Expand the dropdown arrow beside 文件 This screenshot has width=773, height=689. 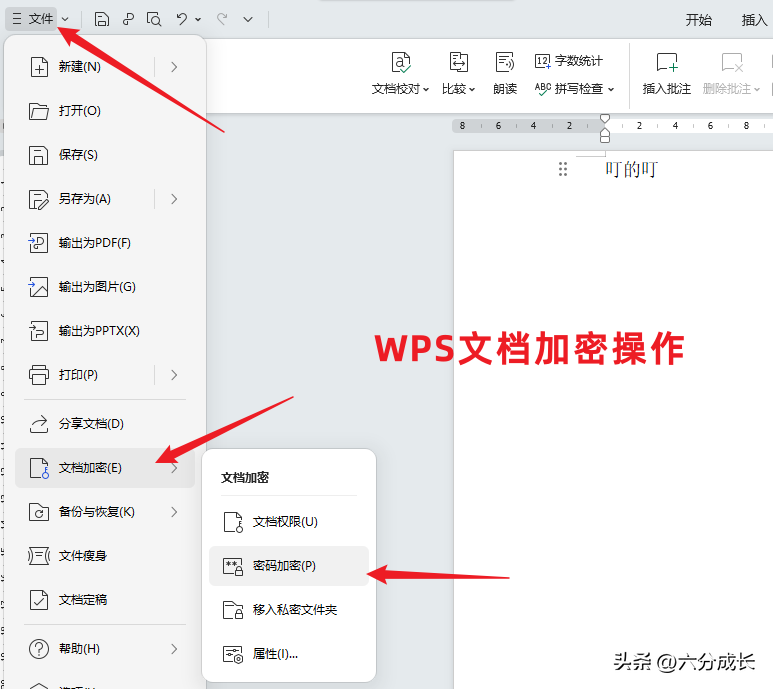[65, 20]
